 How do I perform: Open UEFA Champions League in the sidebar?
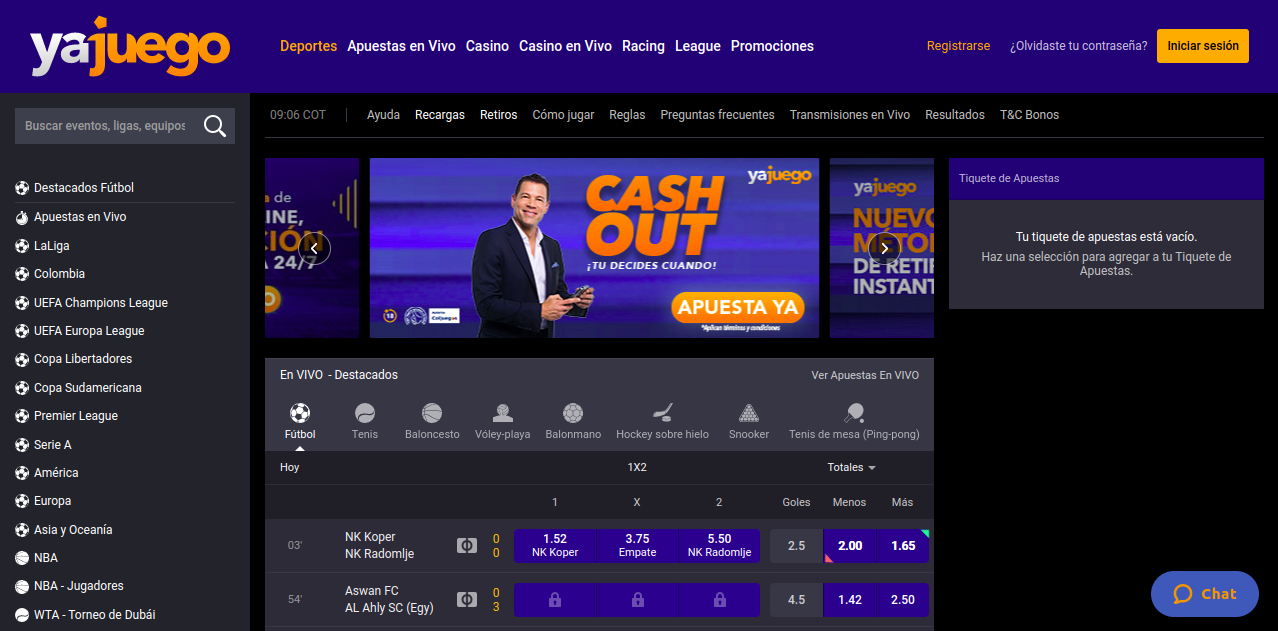point(101,302)
